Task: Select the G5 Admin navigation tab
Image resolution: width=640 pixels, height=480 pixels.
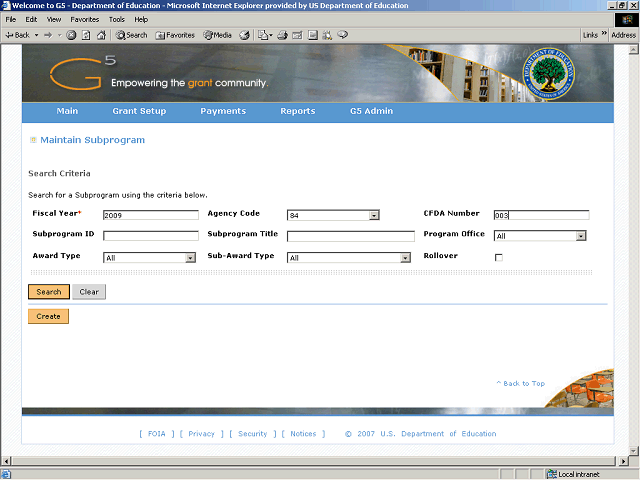Action: pyautogui.click(x=371, y=111)
